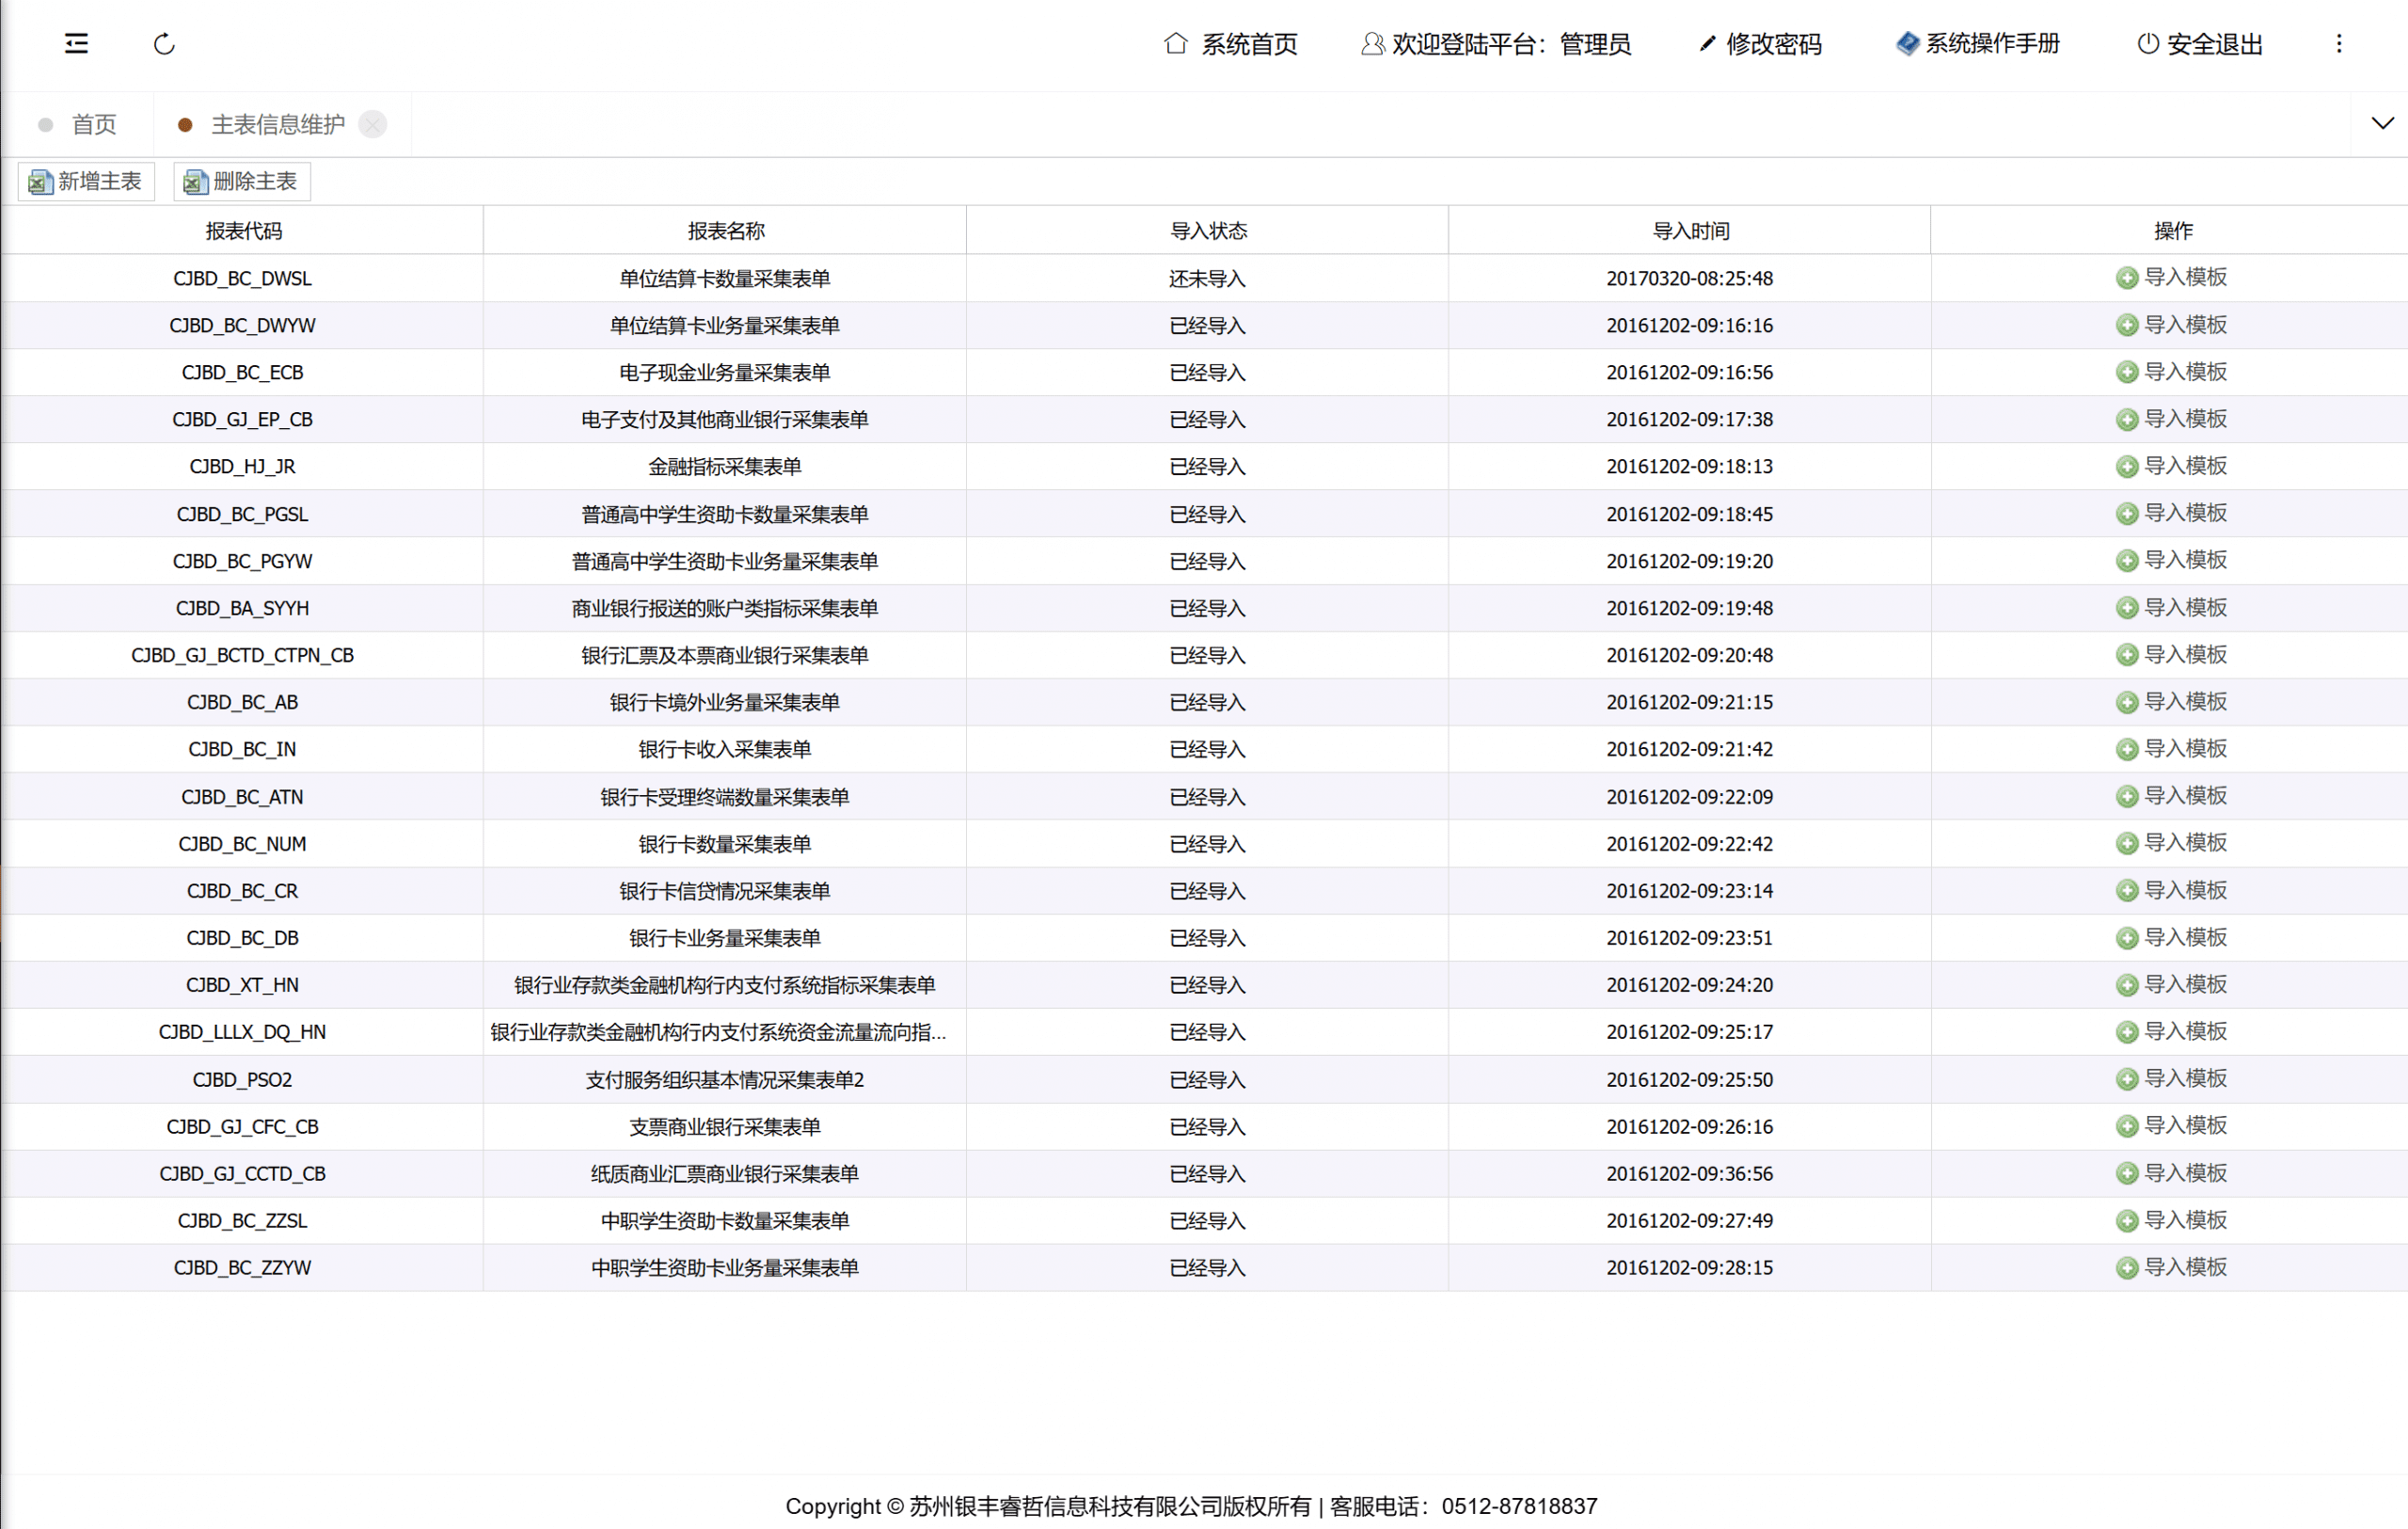2408x1529 pixels.
Task: Click the 删除主表 button
Action: click(x=241, y=181)
